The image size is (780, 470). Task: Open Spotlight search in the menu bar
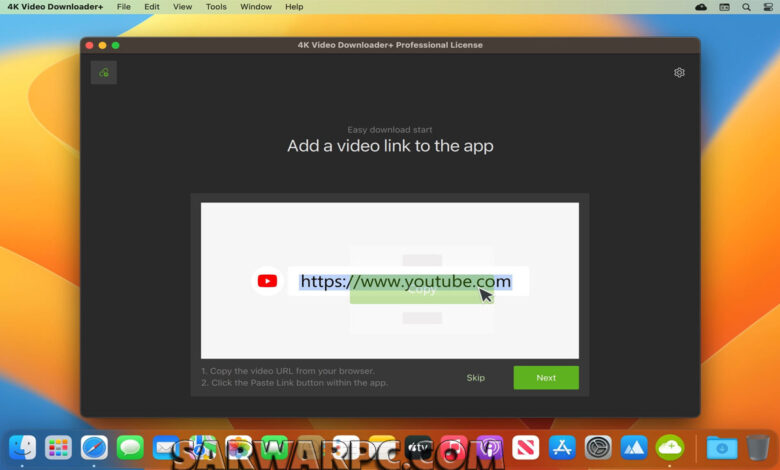pos(746,7)
